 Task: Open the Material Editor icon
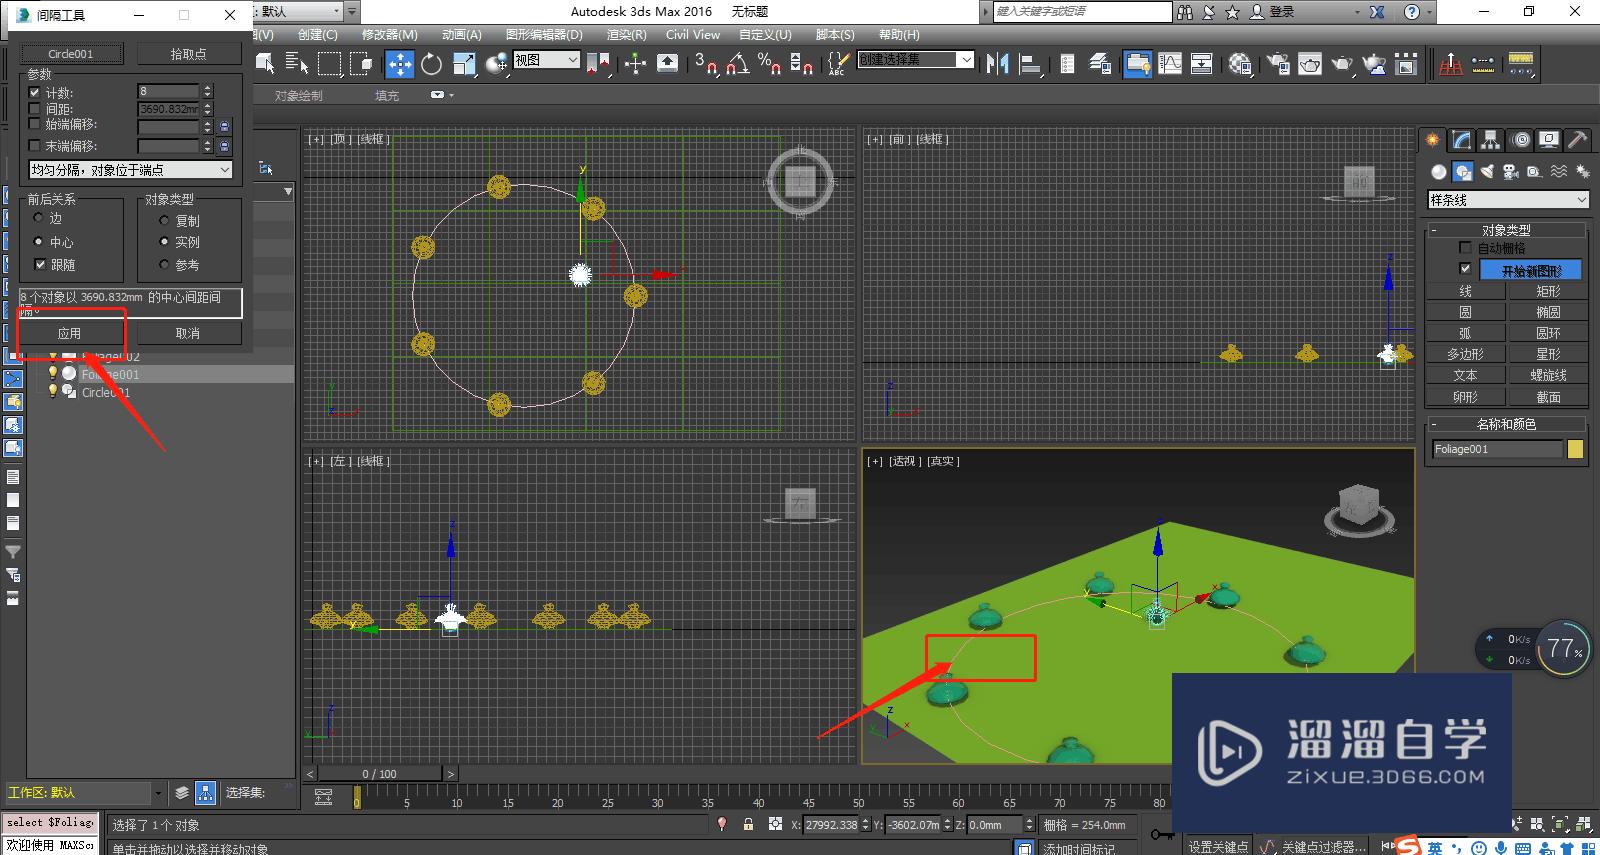[1240, 64]
